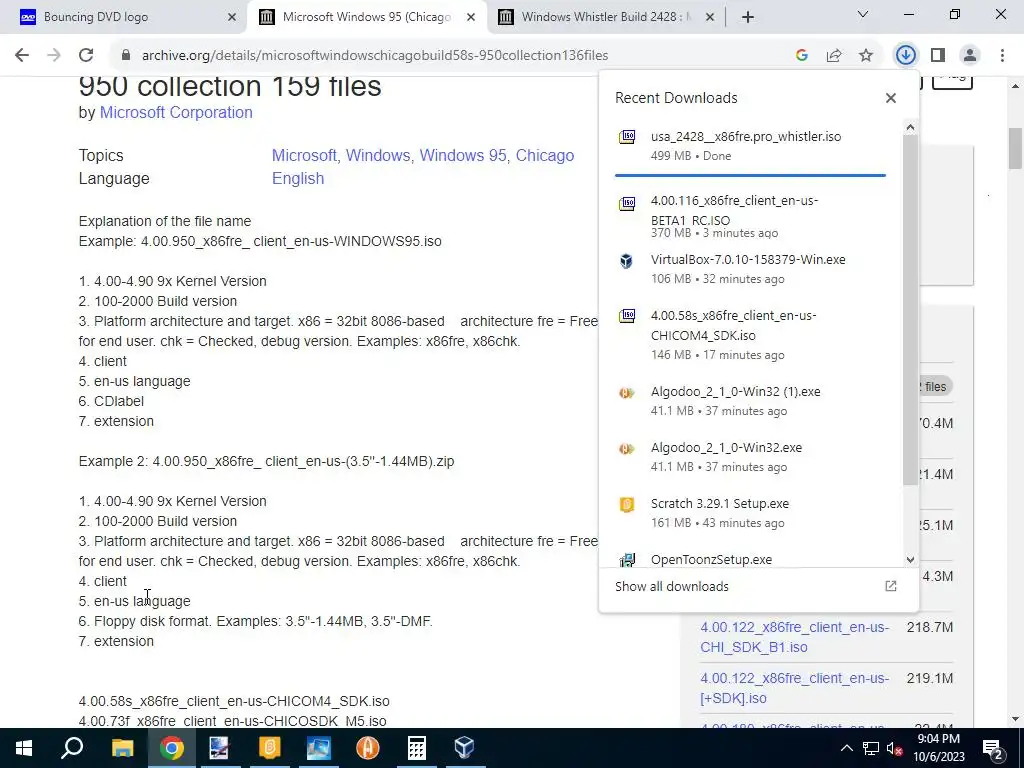Image resolution: width=1024 pixels, height=768 pixels.
Task: Open the Windows 95 topic link
Action: point(462,155)
